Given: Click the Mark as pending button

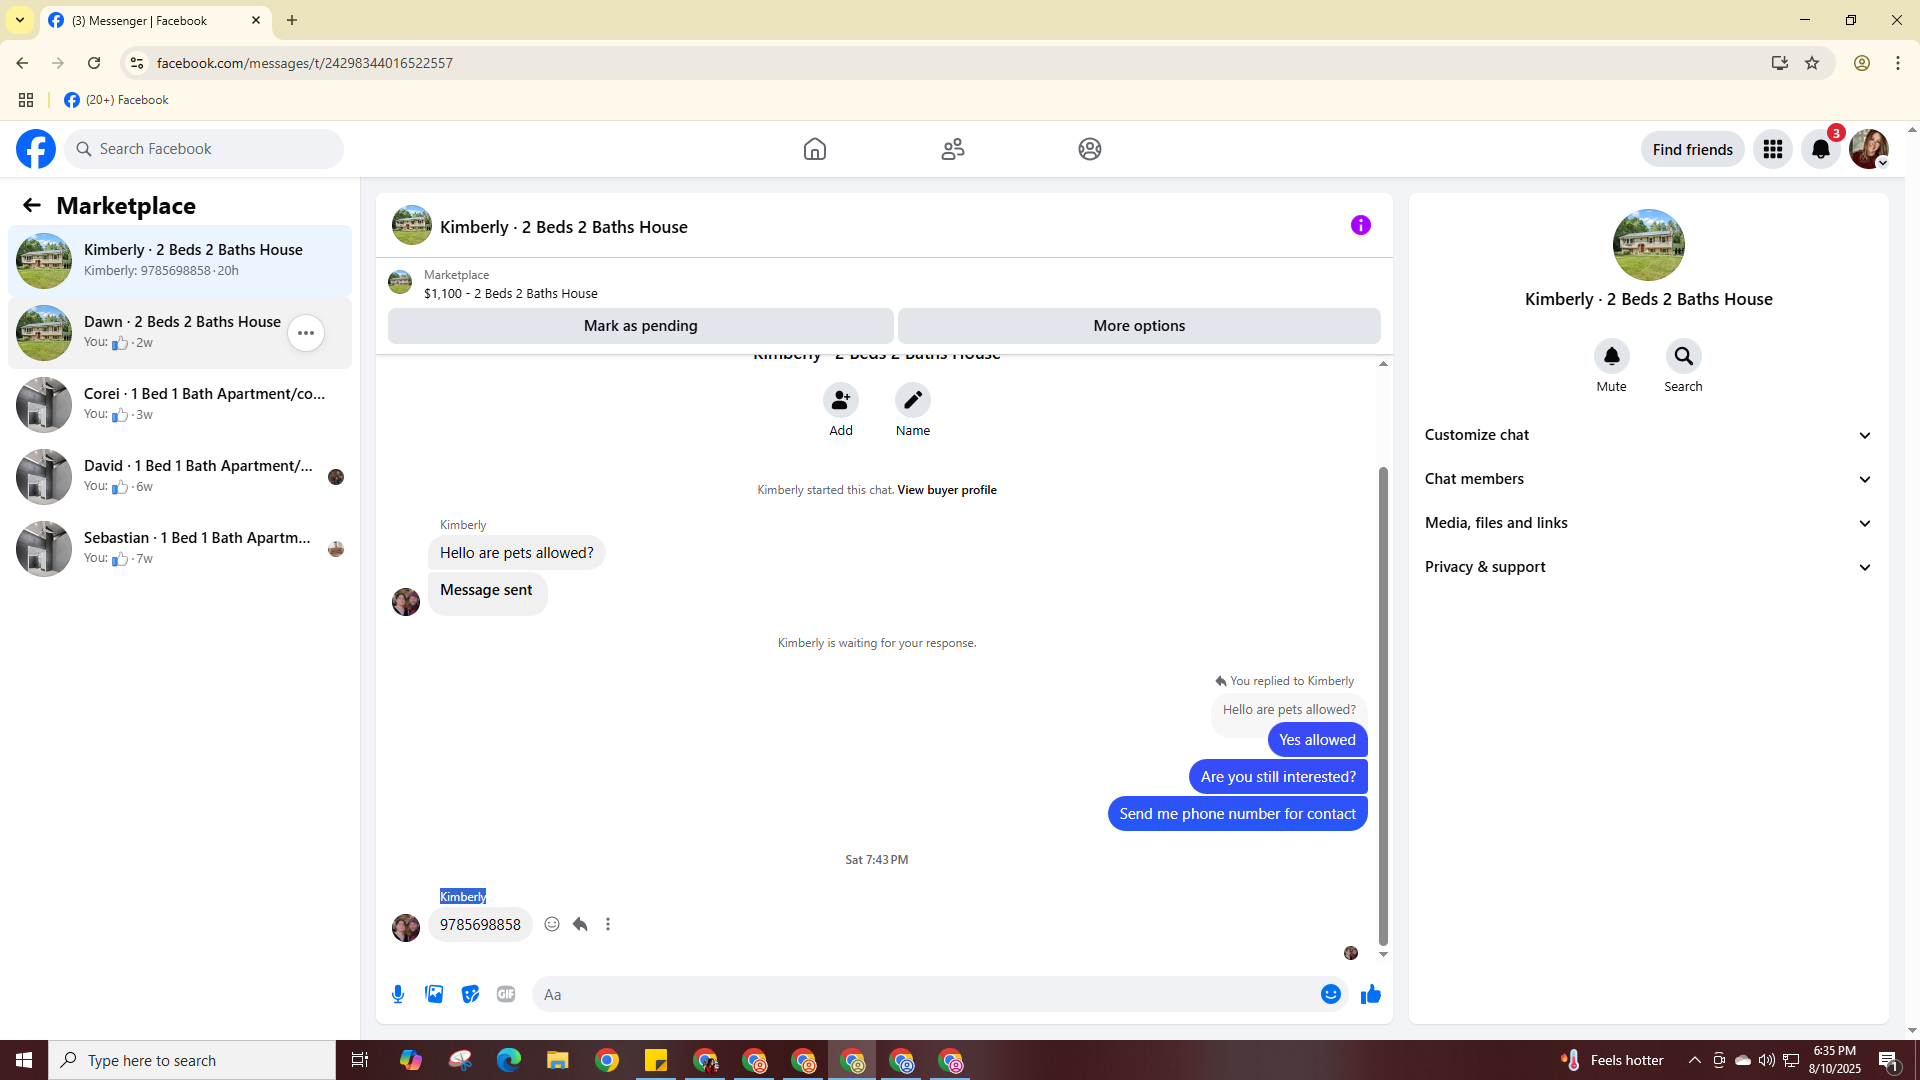Looking at the screenshot, I should coord(640,326).
